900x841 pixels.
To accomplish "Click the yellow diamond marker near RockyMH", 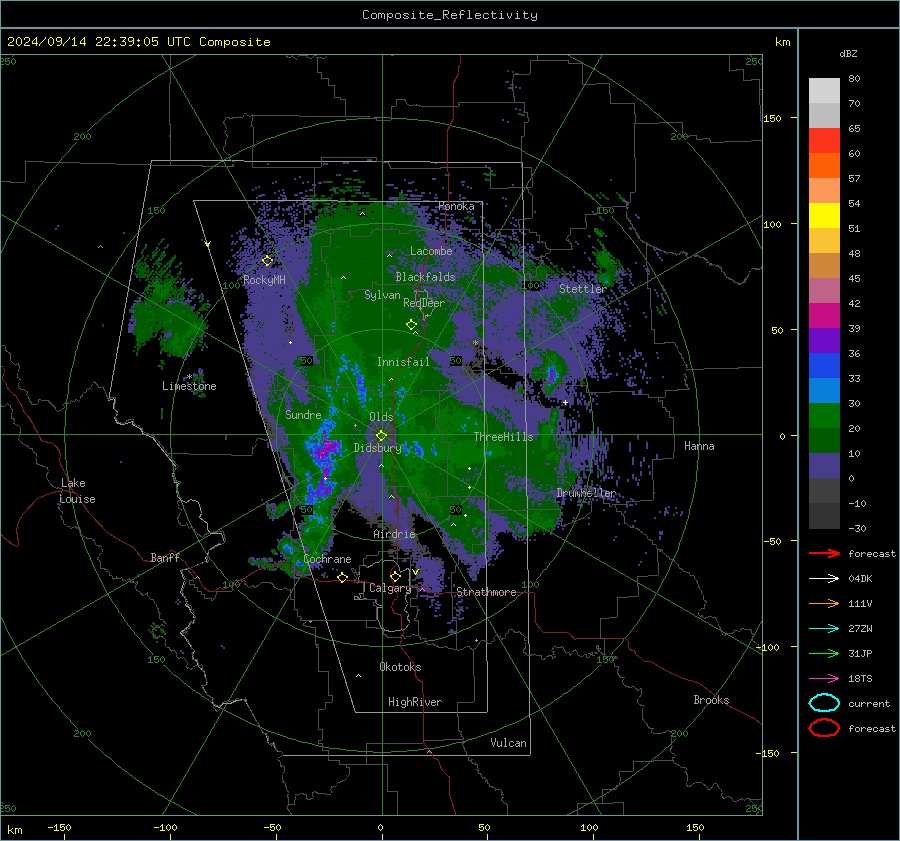I will [267, 261].
